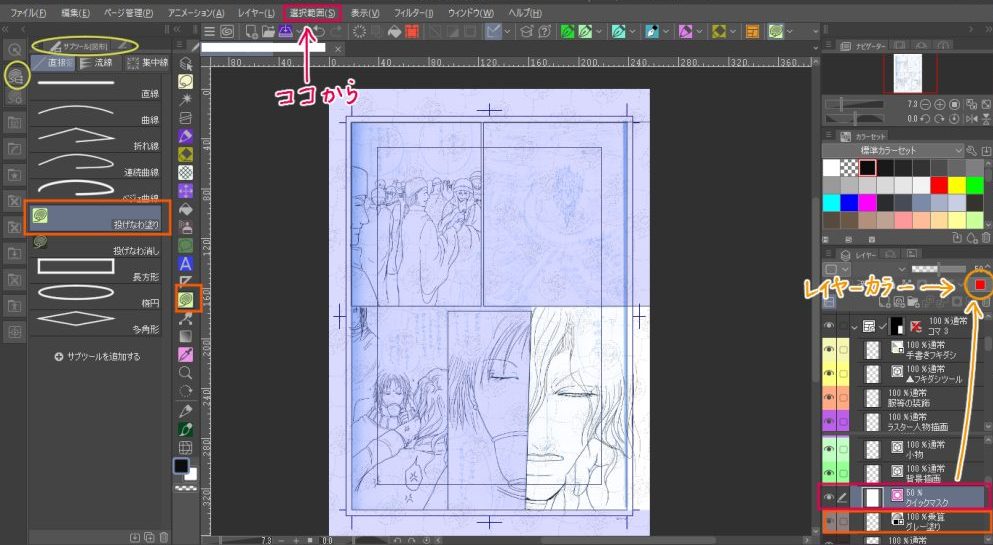993x545 pixels.
Task: Open the ファイル(F) menu
Action: pos(28,13)
